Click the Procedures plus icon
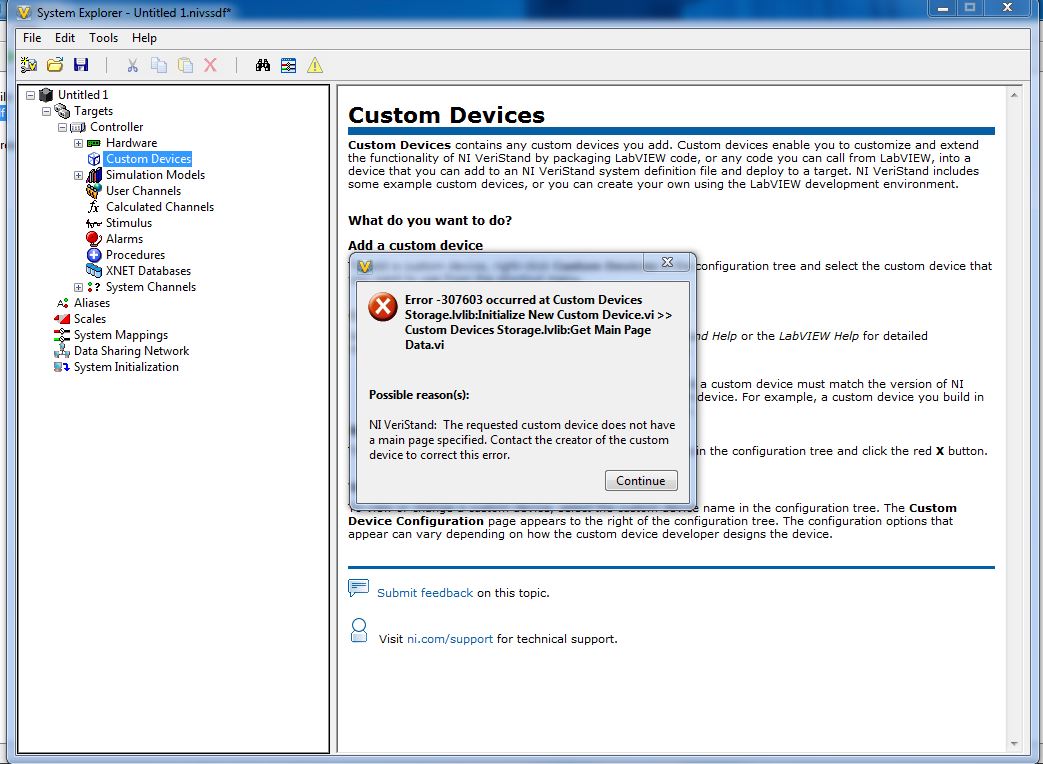This screenshot has width=1043, height=764. point(94,255)
